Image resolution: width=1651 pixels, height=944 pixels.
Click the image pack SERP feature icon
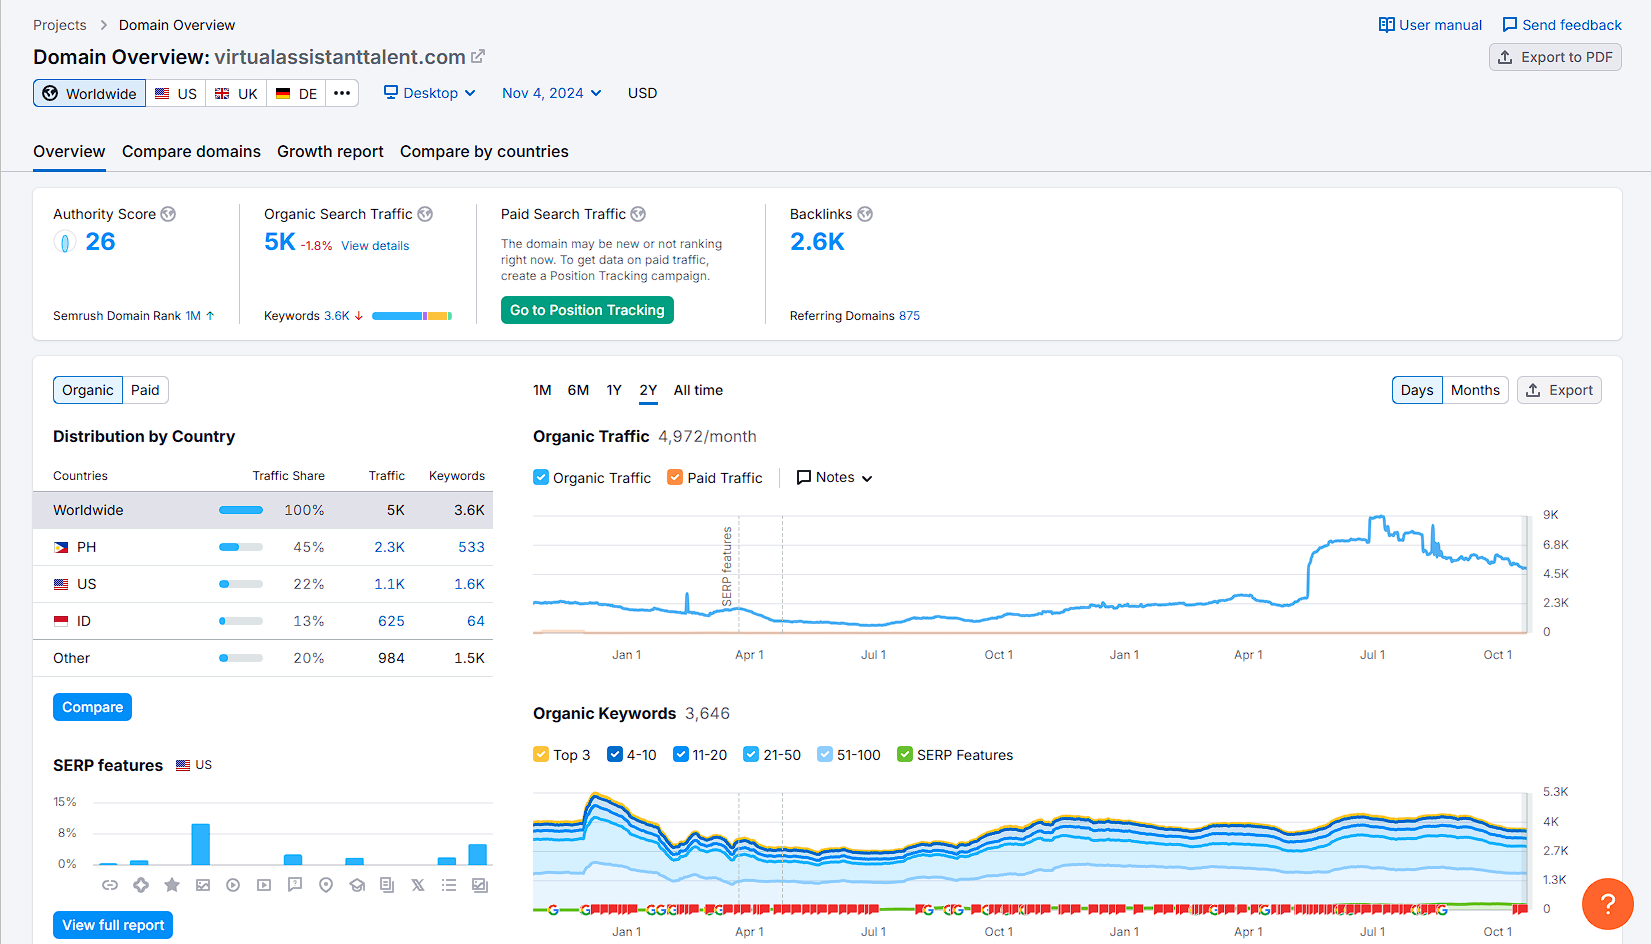coord(480,885)
